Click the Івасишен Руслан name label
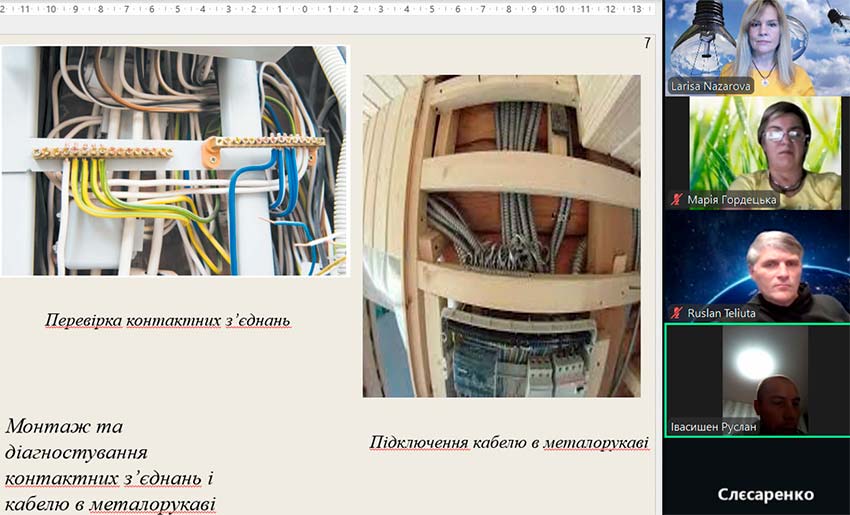The height and width of the screenshot is (515, 850). [714, 427]
